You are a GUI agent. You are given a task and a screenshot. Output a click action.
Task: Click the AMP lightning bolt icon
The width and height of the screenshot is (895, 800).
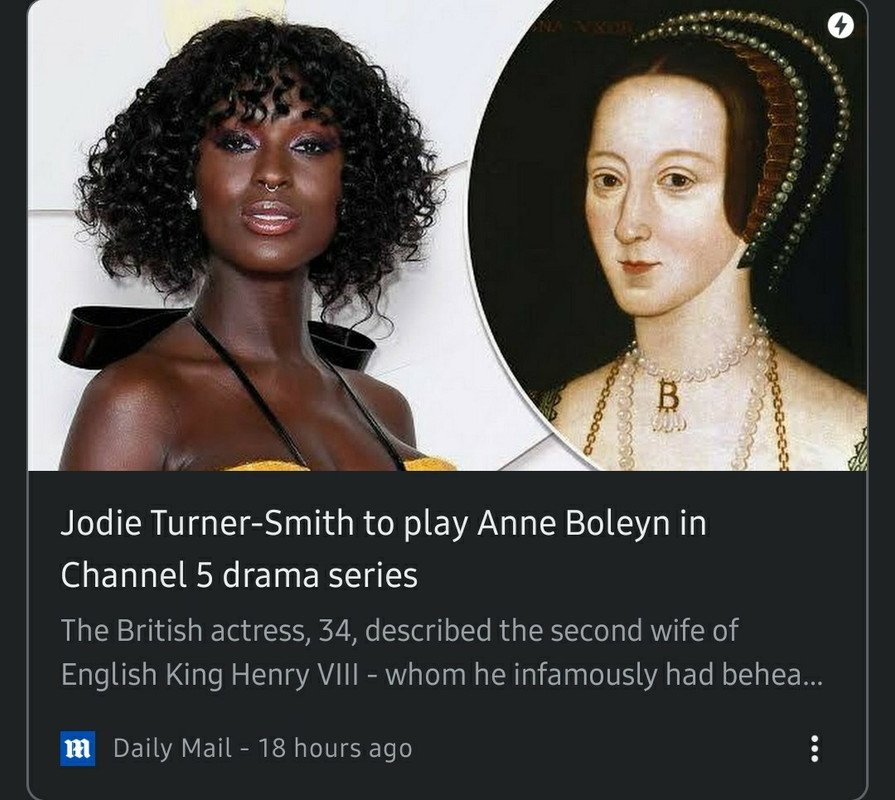840,26
